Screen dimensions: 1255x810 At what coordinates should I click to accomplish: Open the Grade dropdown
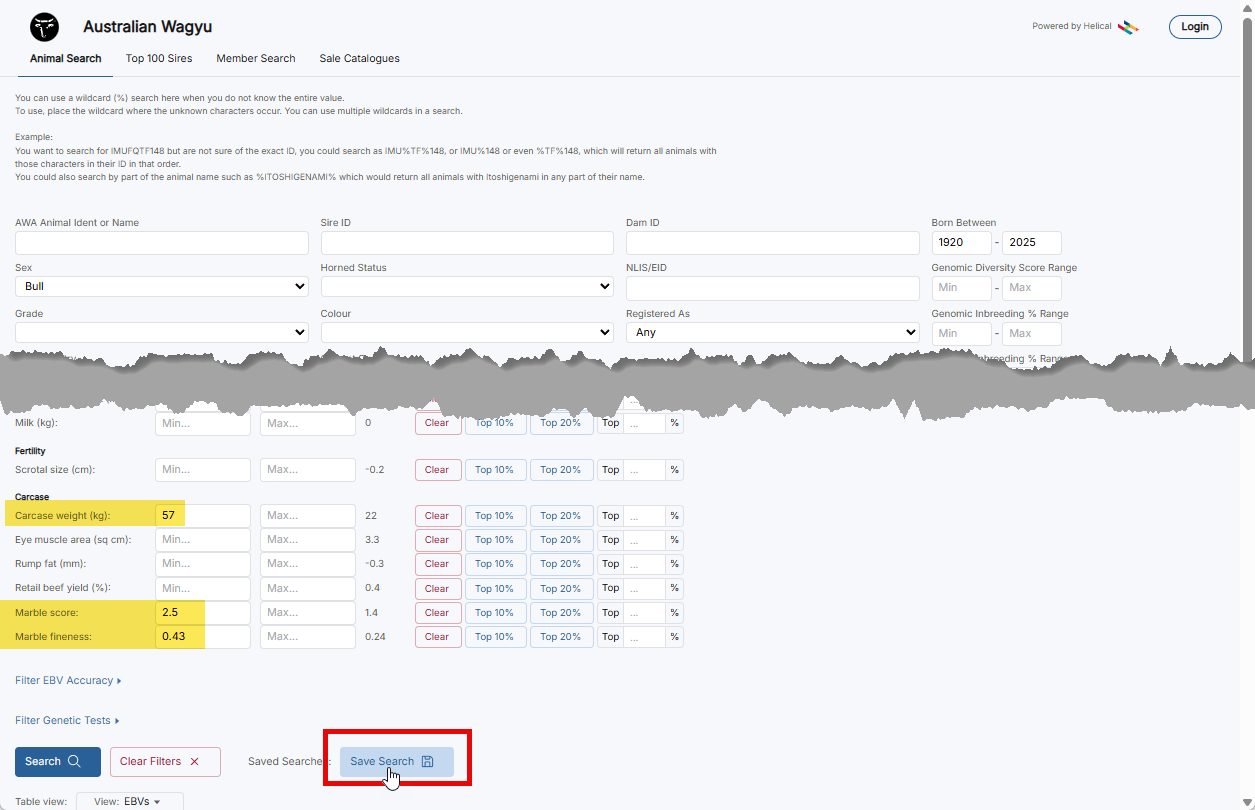tap(162, 332)
